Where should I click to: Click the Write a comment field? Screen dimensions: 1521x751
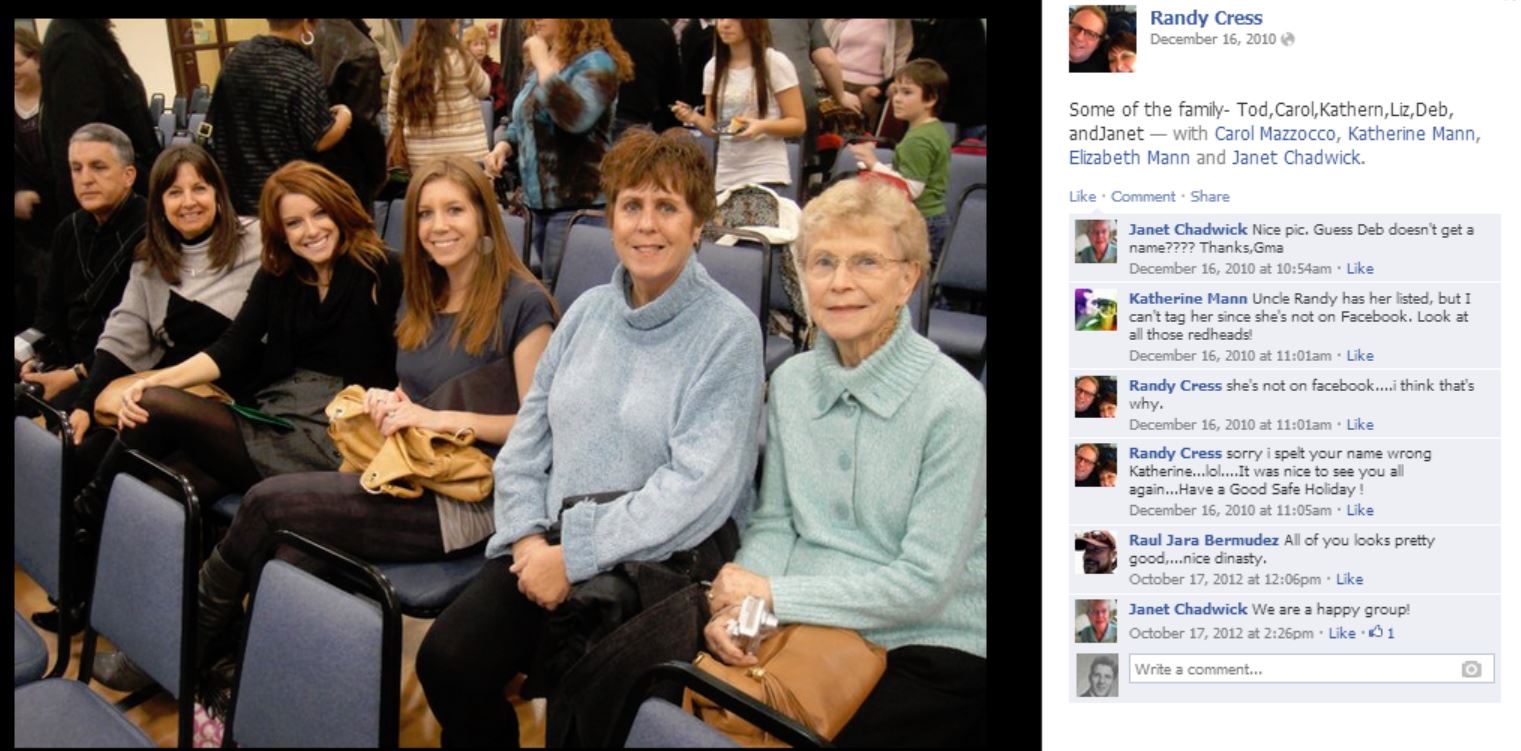[x=1311, y=669]
